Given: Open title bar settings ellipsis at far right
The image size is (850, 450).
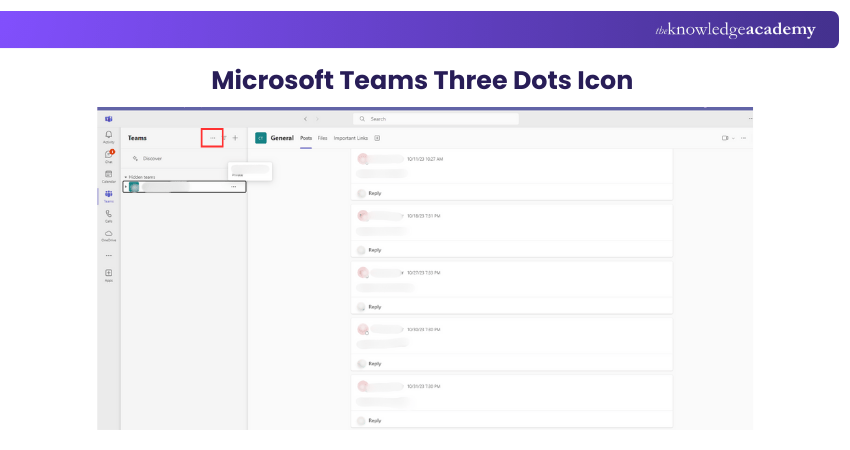Looking at the screenshot, I should pyautogui.click(x=750, y=119).
